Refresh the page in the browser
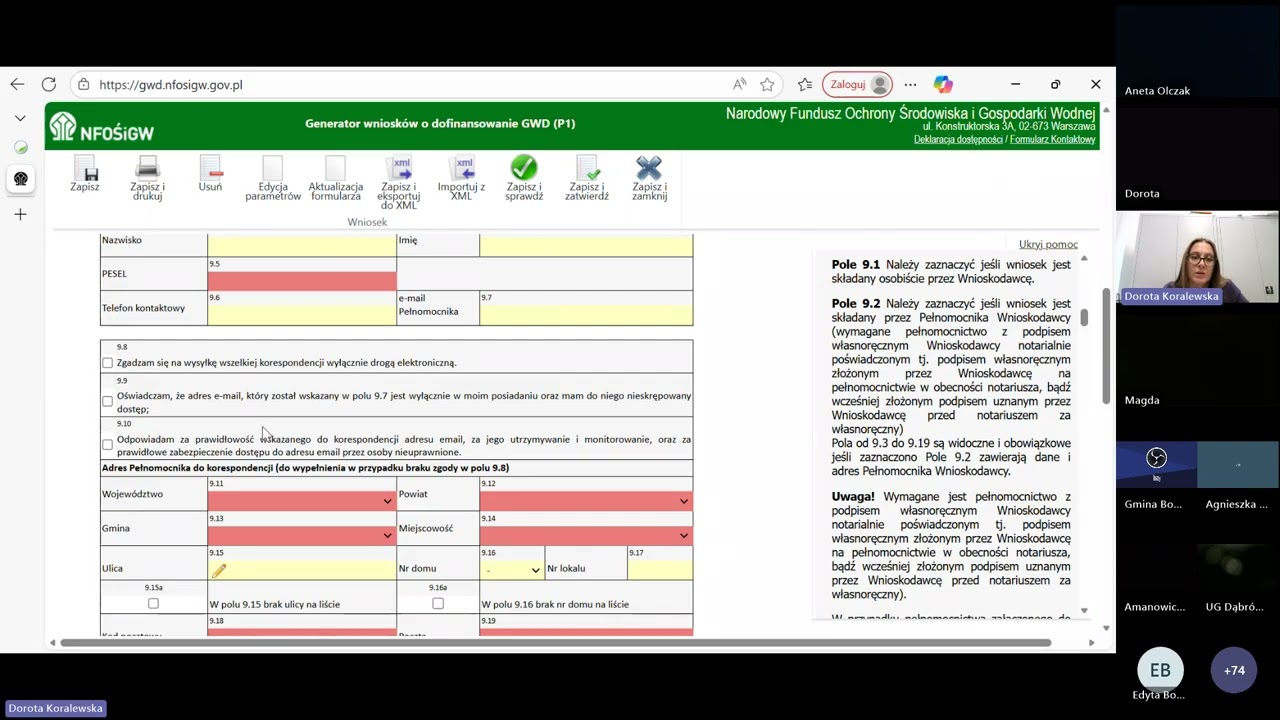The image size is (1280, 720). [x=48, y=85]
